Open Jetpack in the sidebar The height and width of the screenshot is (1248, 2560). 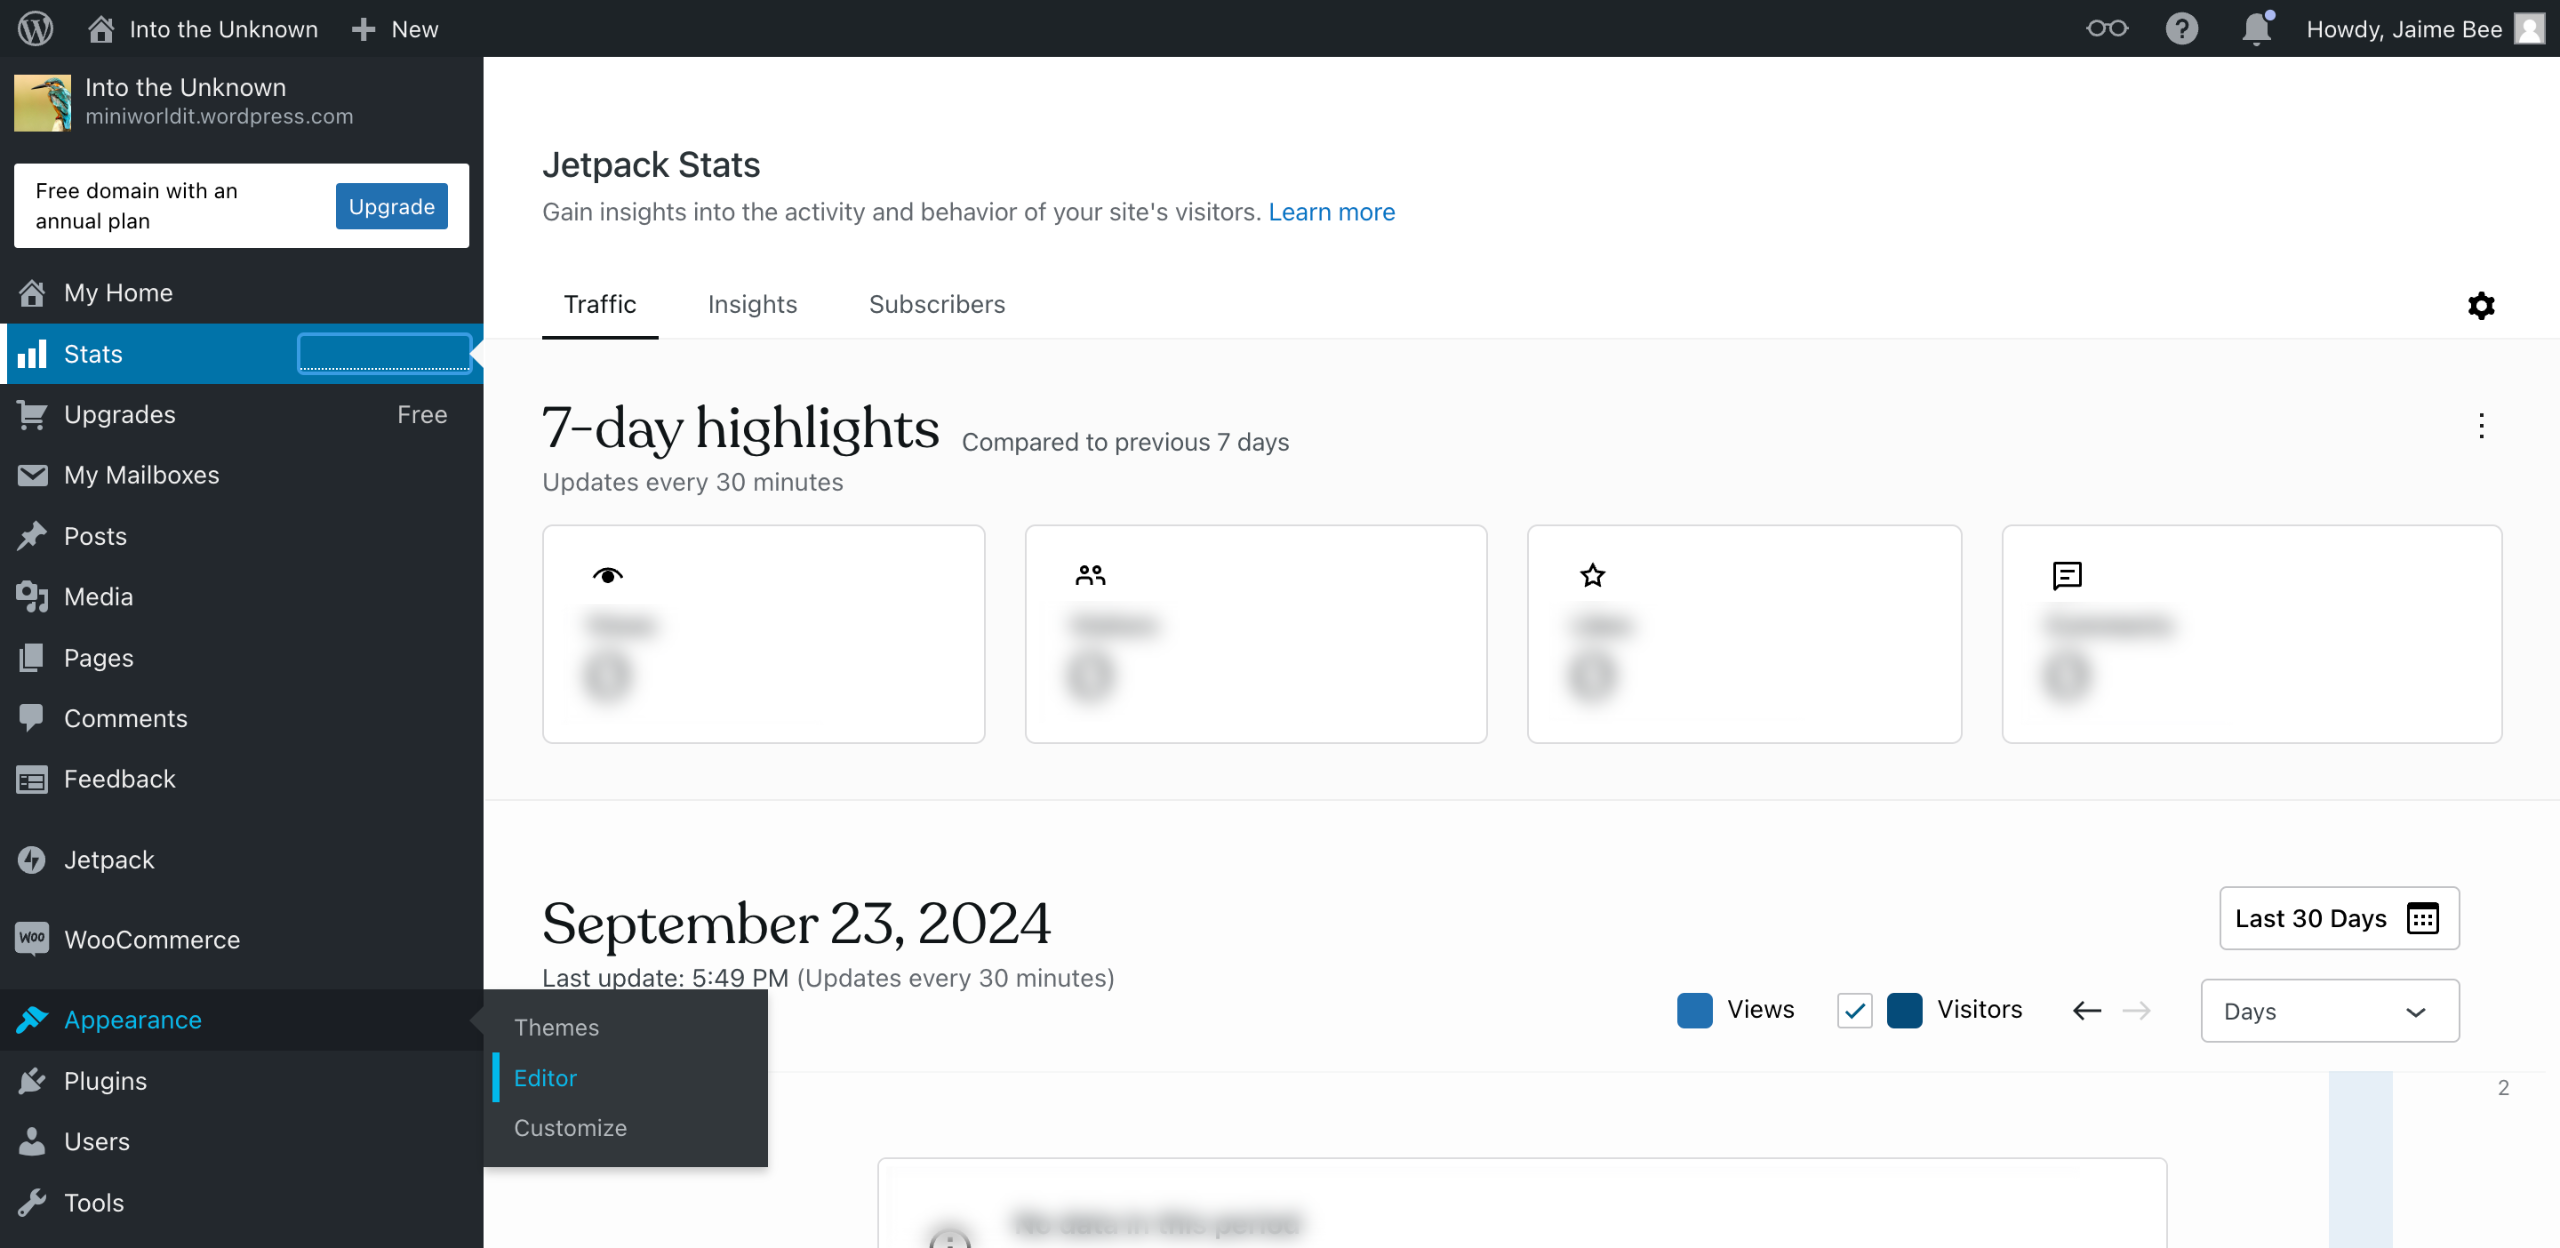click(x=109, y=860)
